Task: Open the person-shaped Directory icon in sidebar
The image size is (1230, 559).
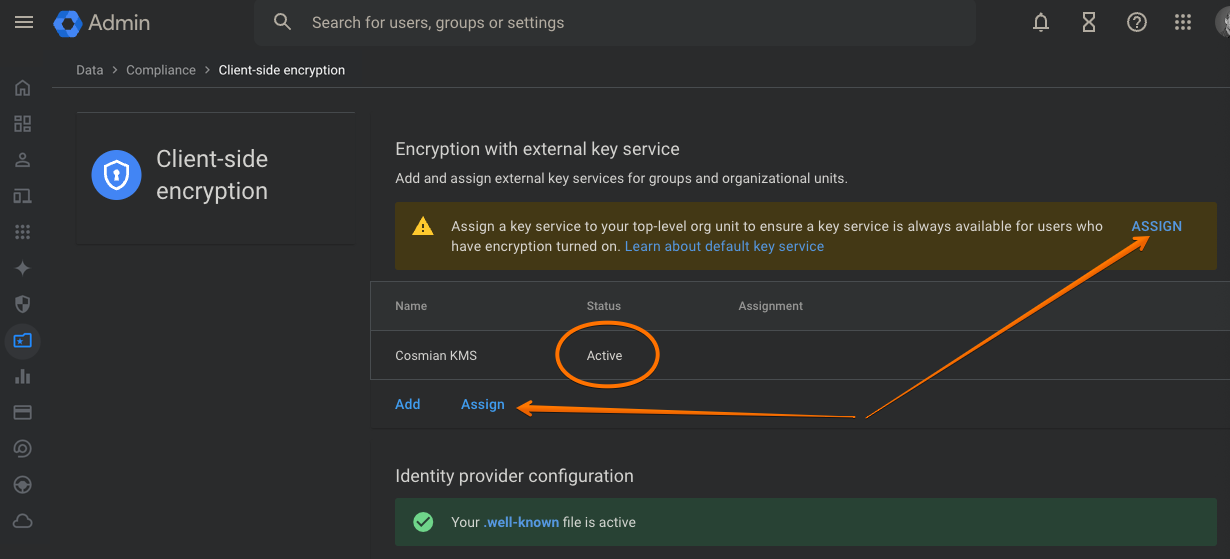Action: (22, 160)
